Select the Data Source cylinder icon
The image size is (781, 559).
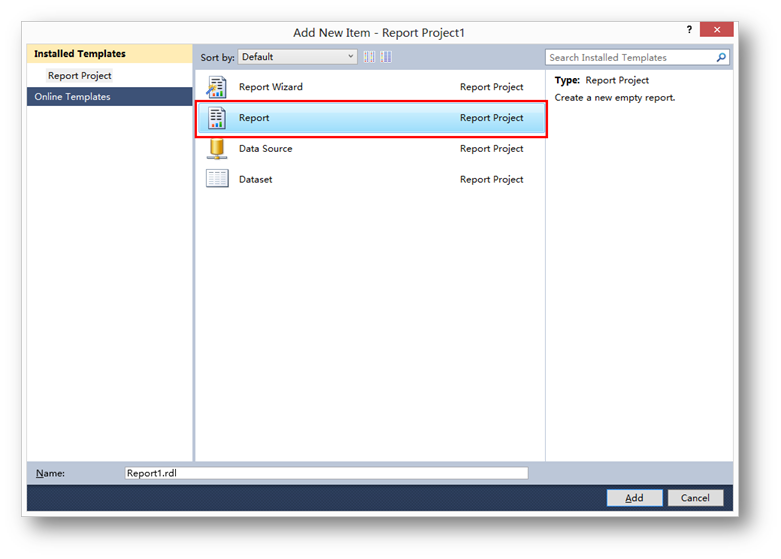coord(217,149)
